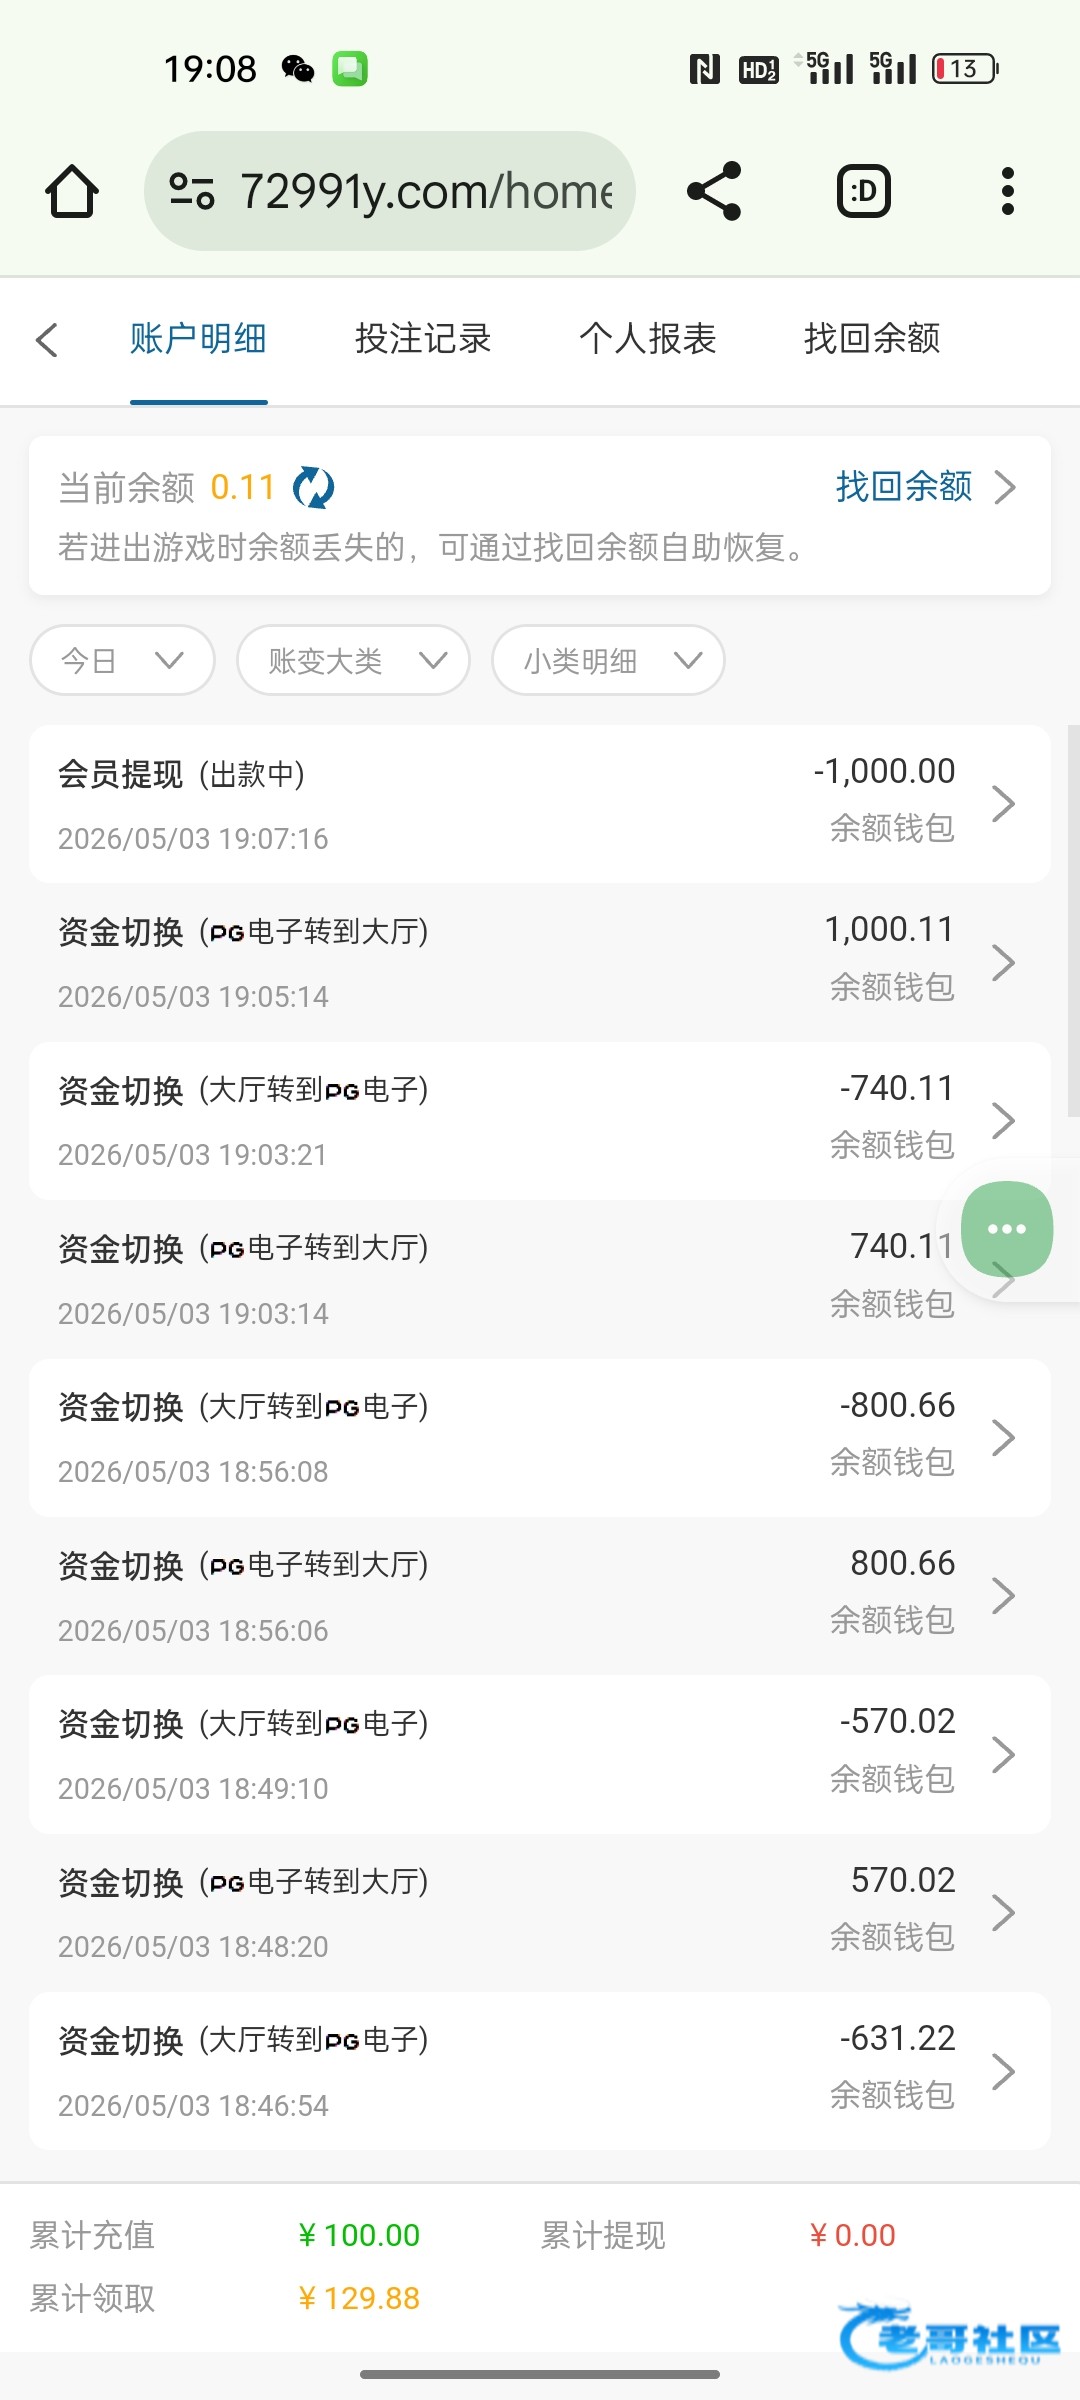Viewport: 1080px width, 2400px height.
Task: Expand the -800.66 transfer record chevron
Action: click(x=1003, y=1438)
